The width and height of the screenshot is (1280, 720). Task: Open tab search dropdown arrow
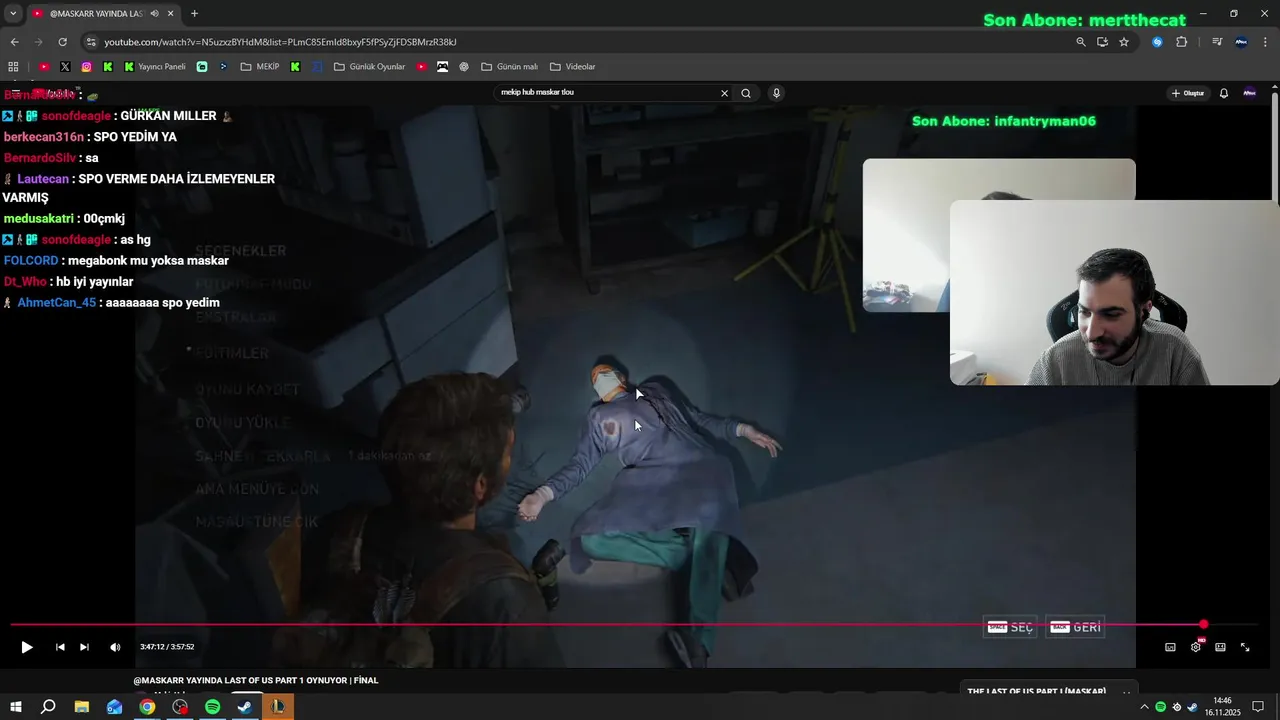click(x=13, y=14)
